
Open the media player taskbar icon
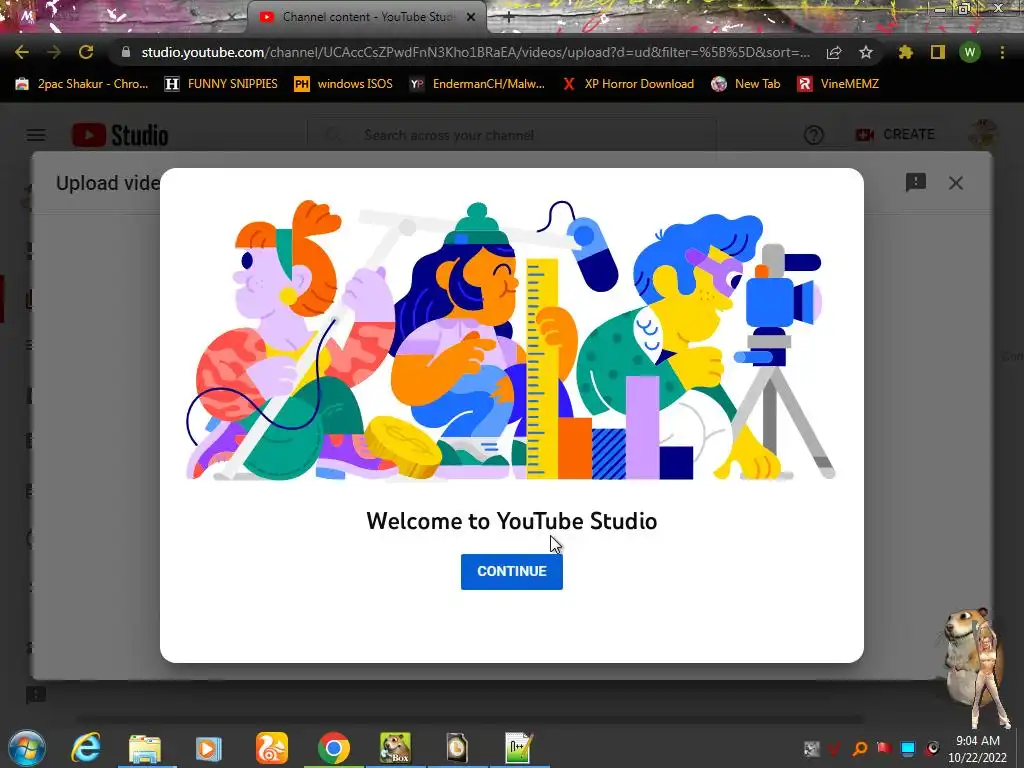[x=208, y=748]
